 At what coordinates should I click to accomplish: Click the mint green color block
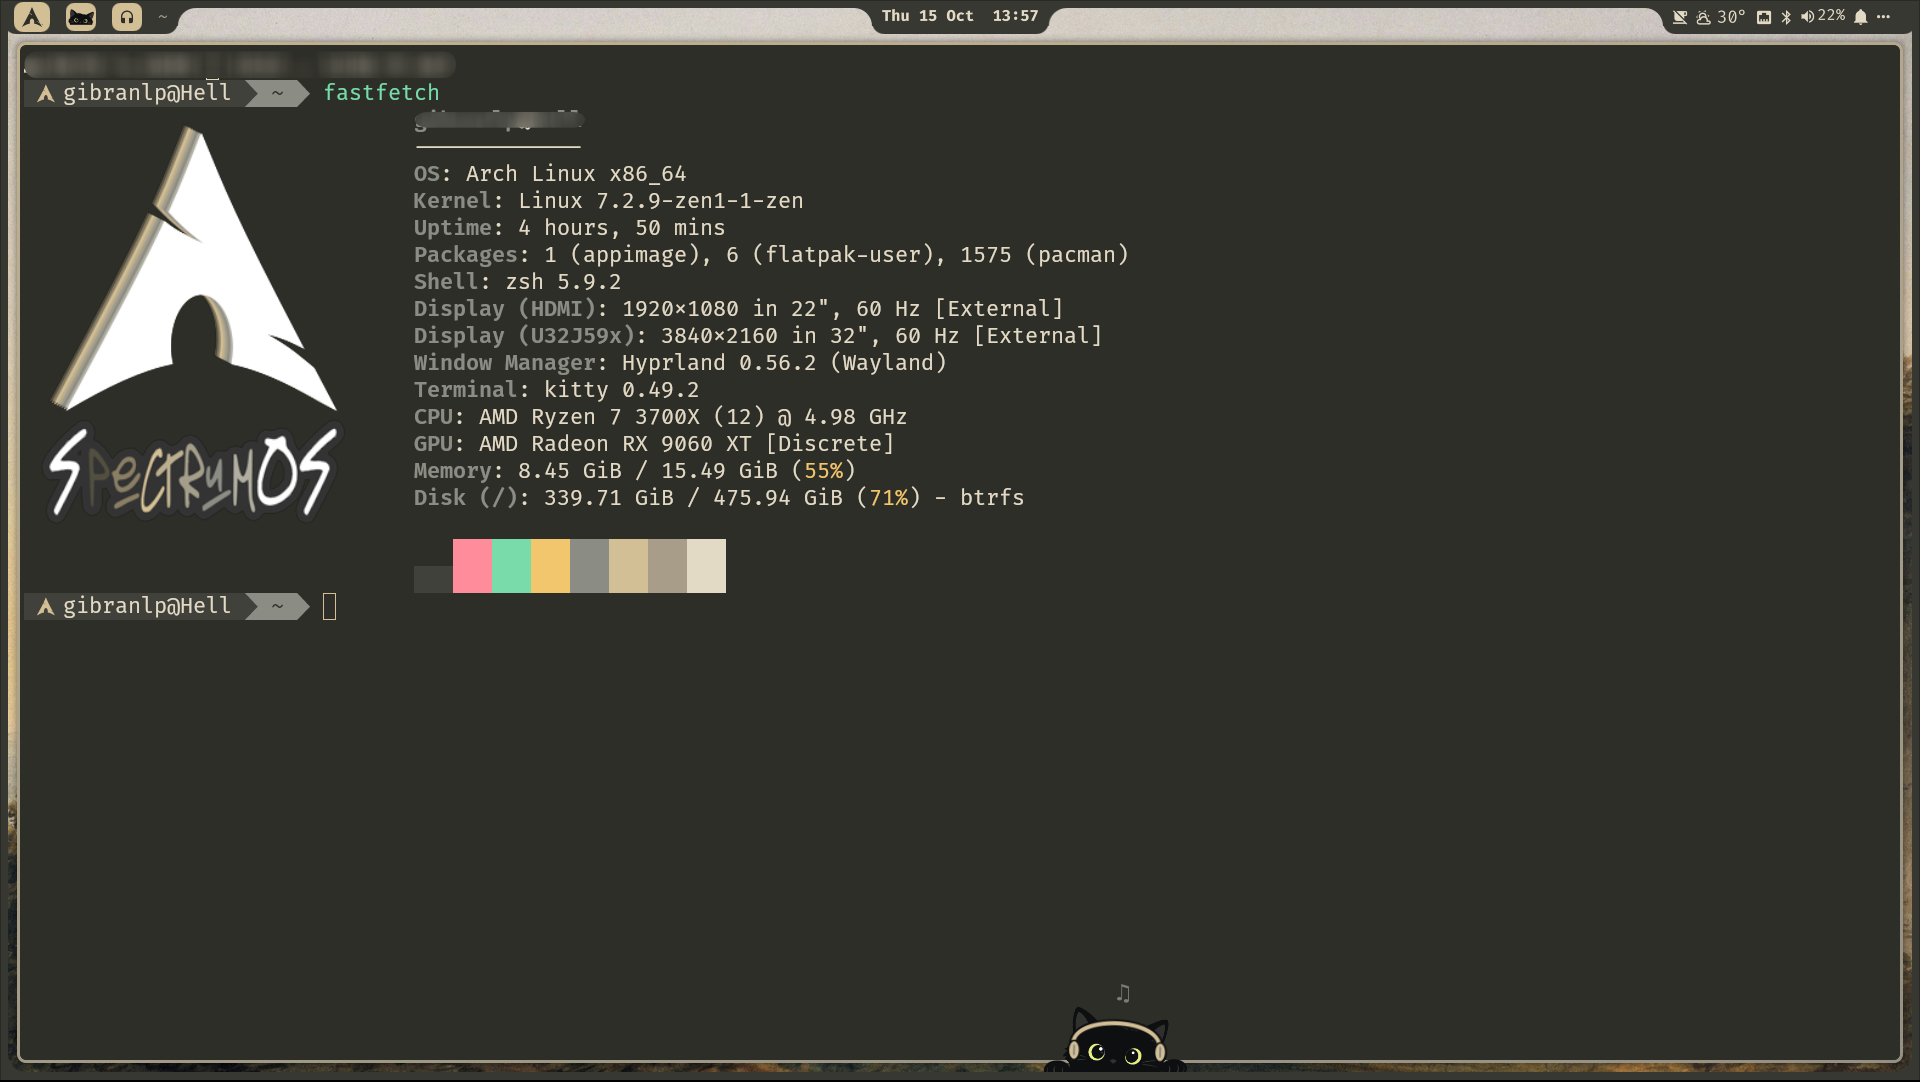[511, 566]
